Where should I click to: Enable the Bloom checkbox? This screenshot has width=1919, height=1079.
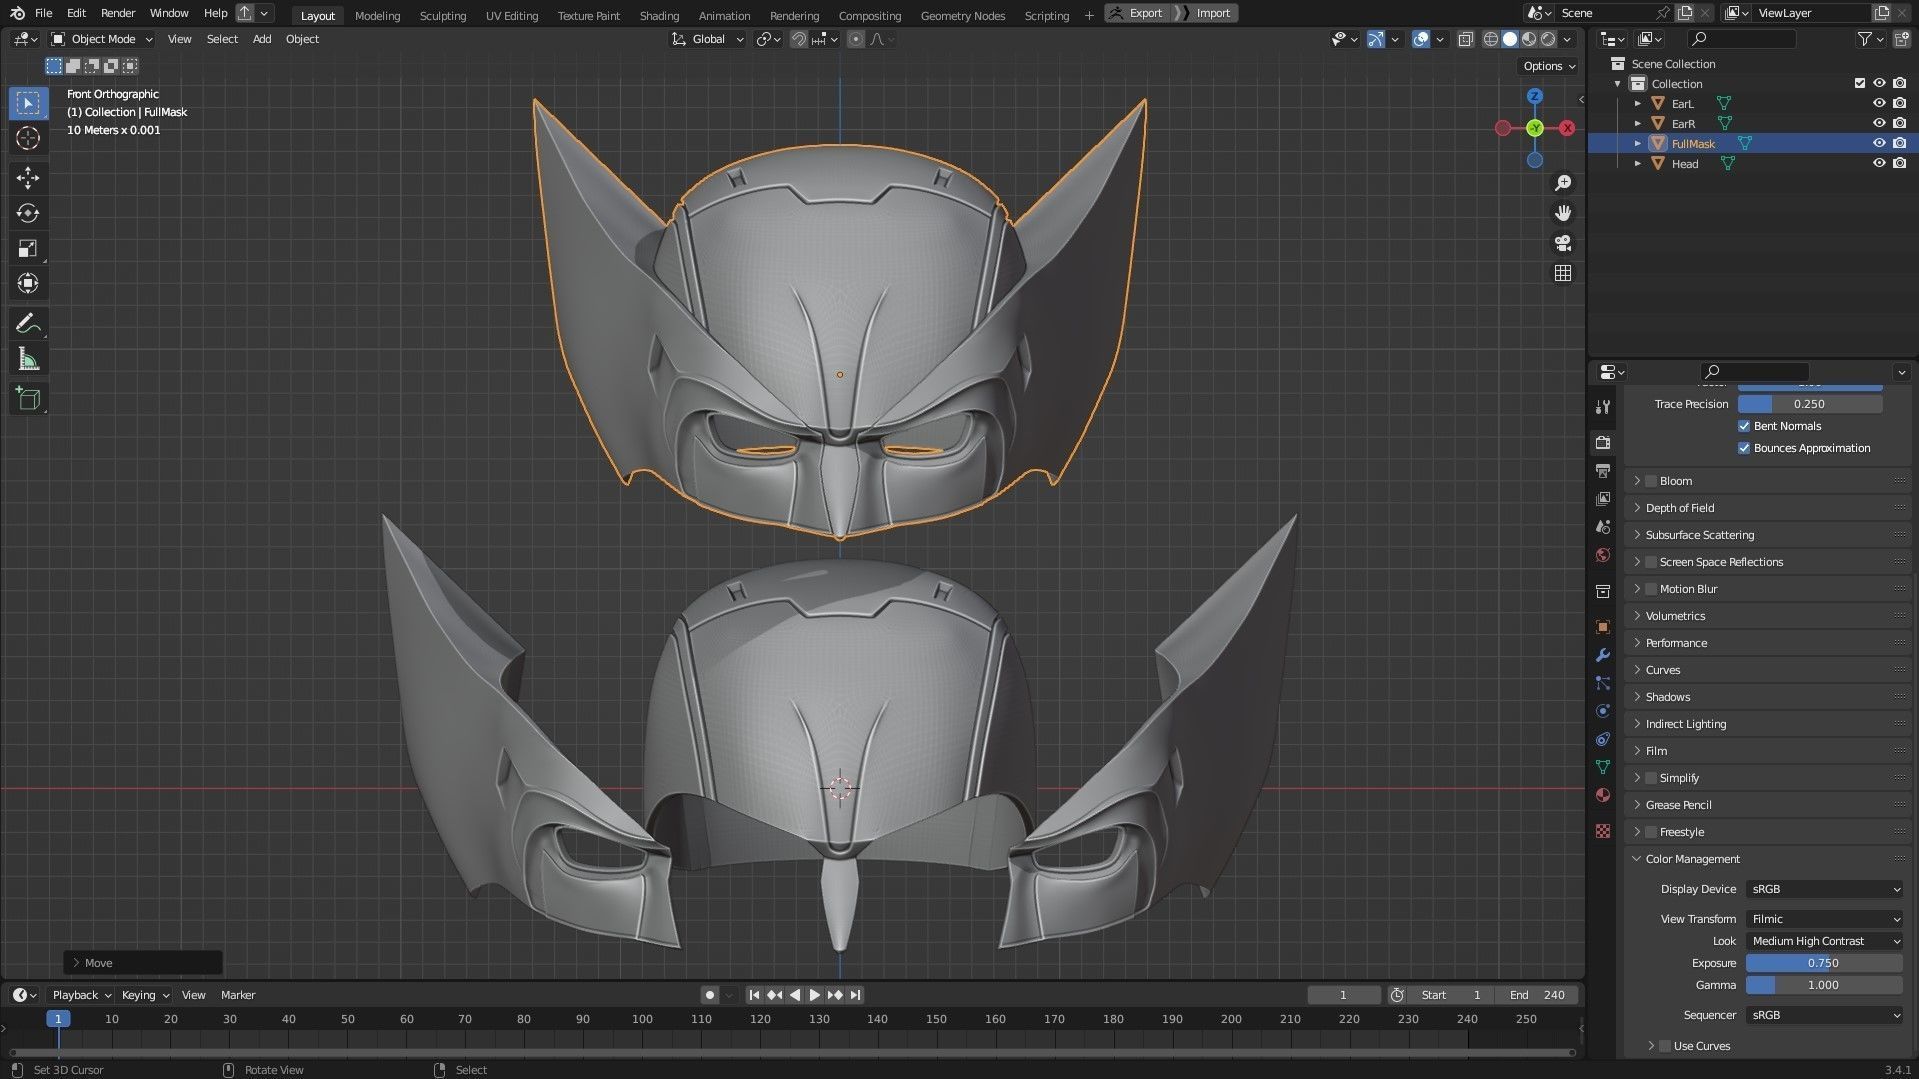coord(1651,481)
